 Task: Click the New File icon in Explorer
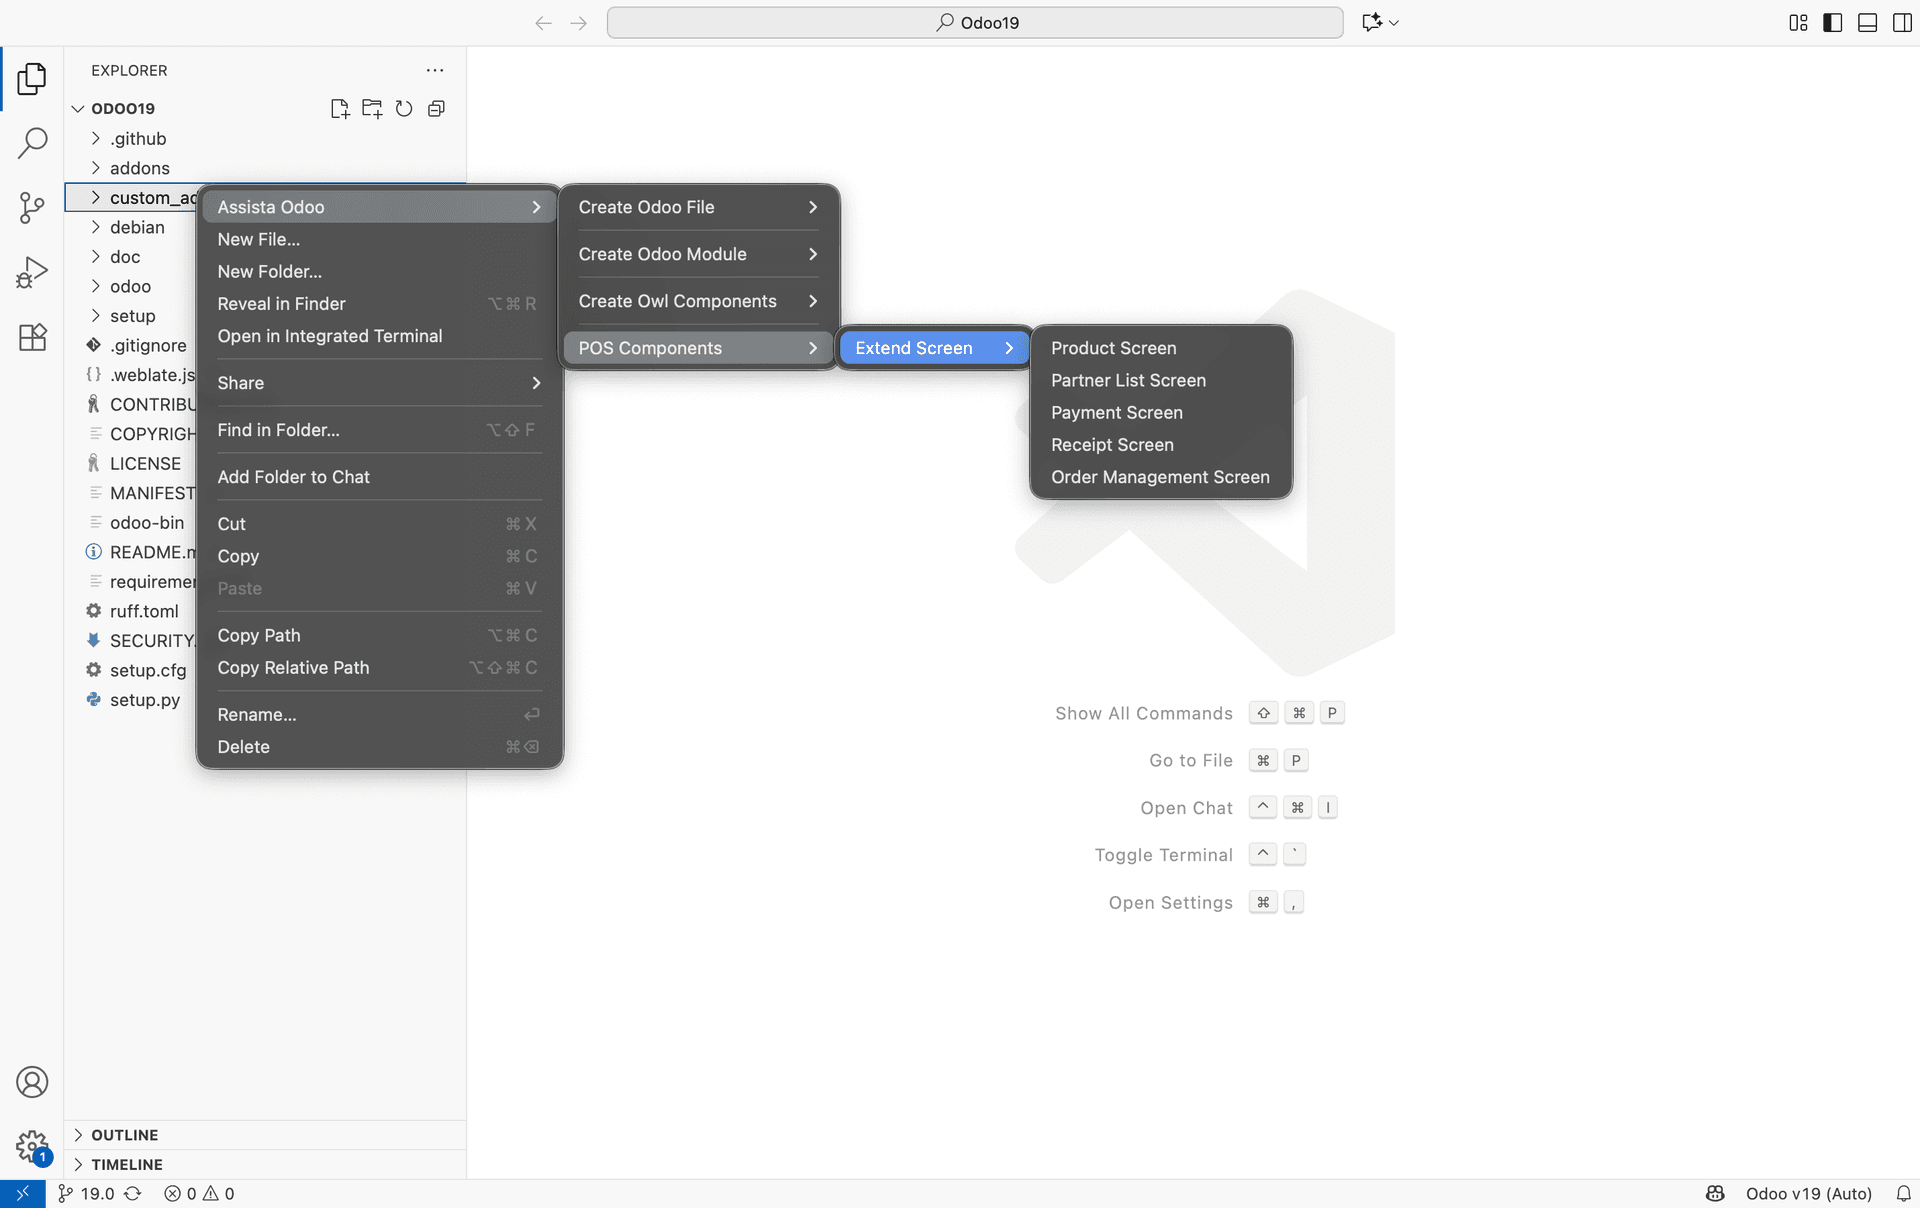coord(340,109)
